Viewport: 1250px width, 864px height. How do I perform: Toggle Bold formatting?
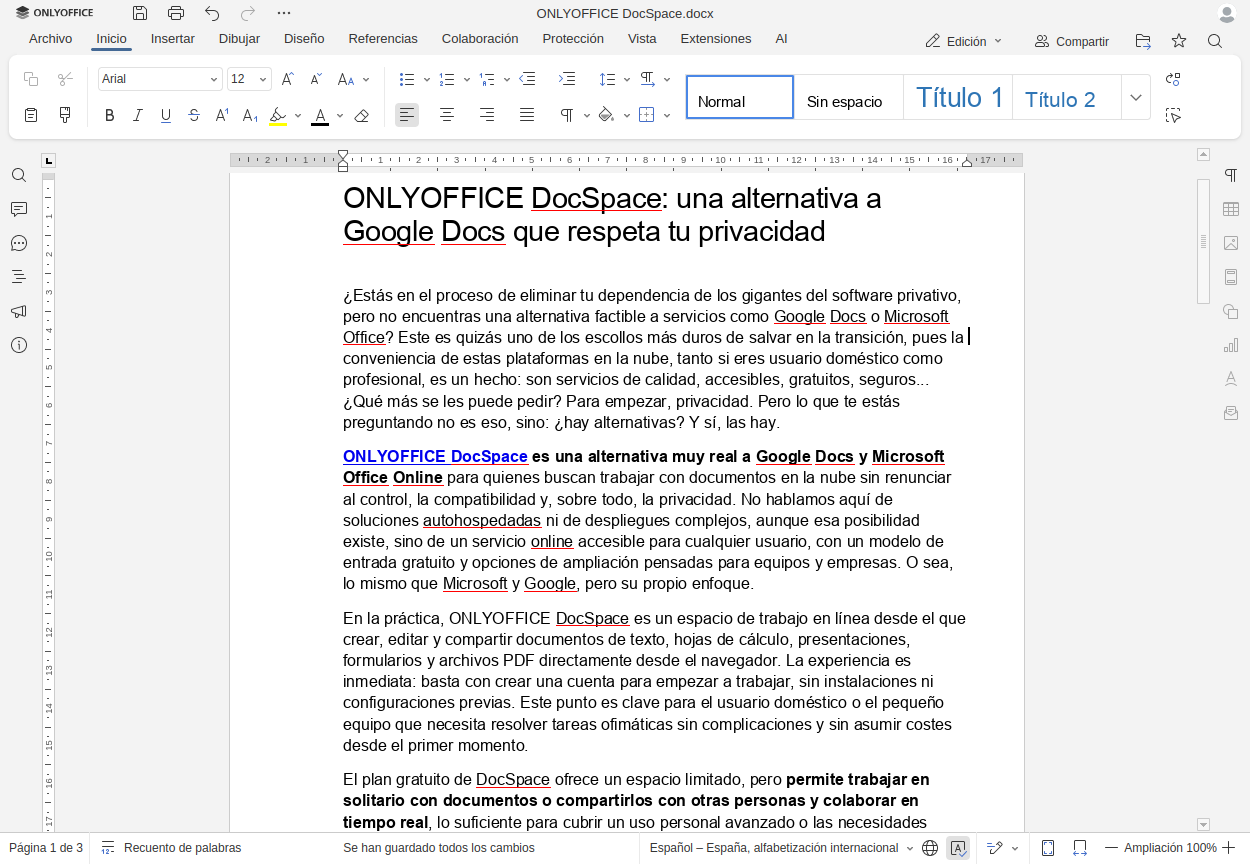pyautogui.click(x=110, y=116)
